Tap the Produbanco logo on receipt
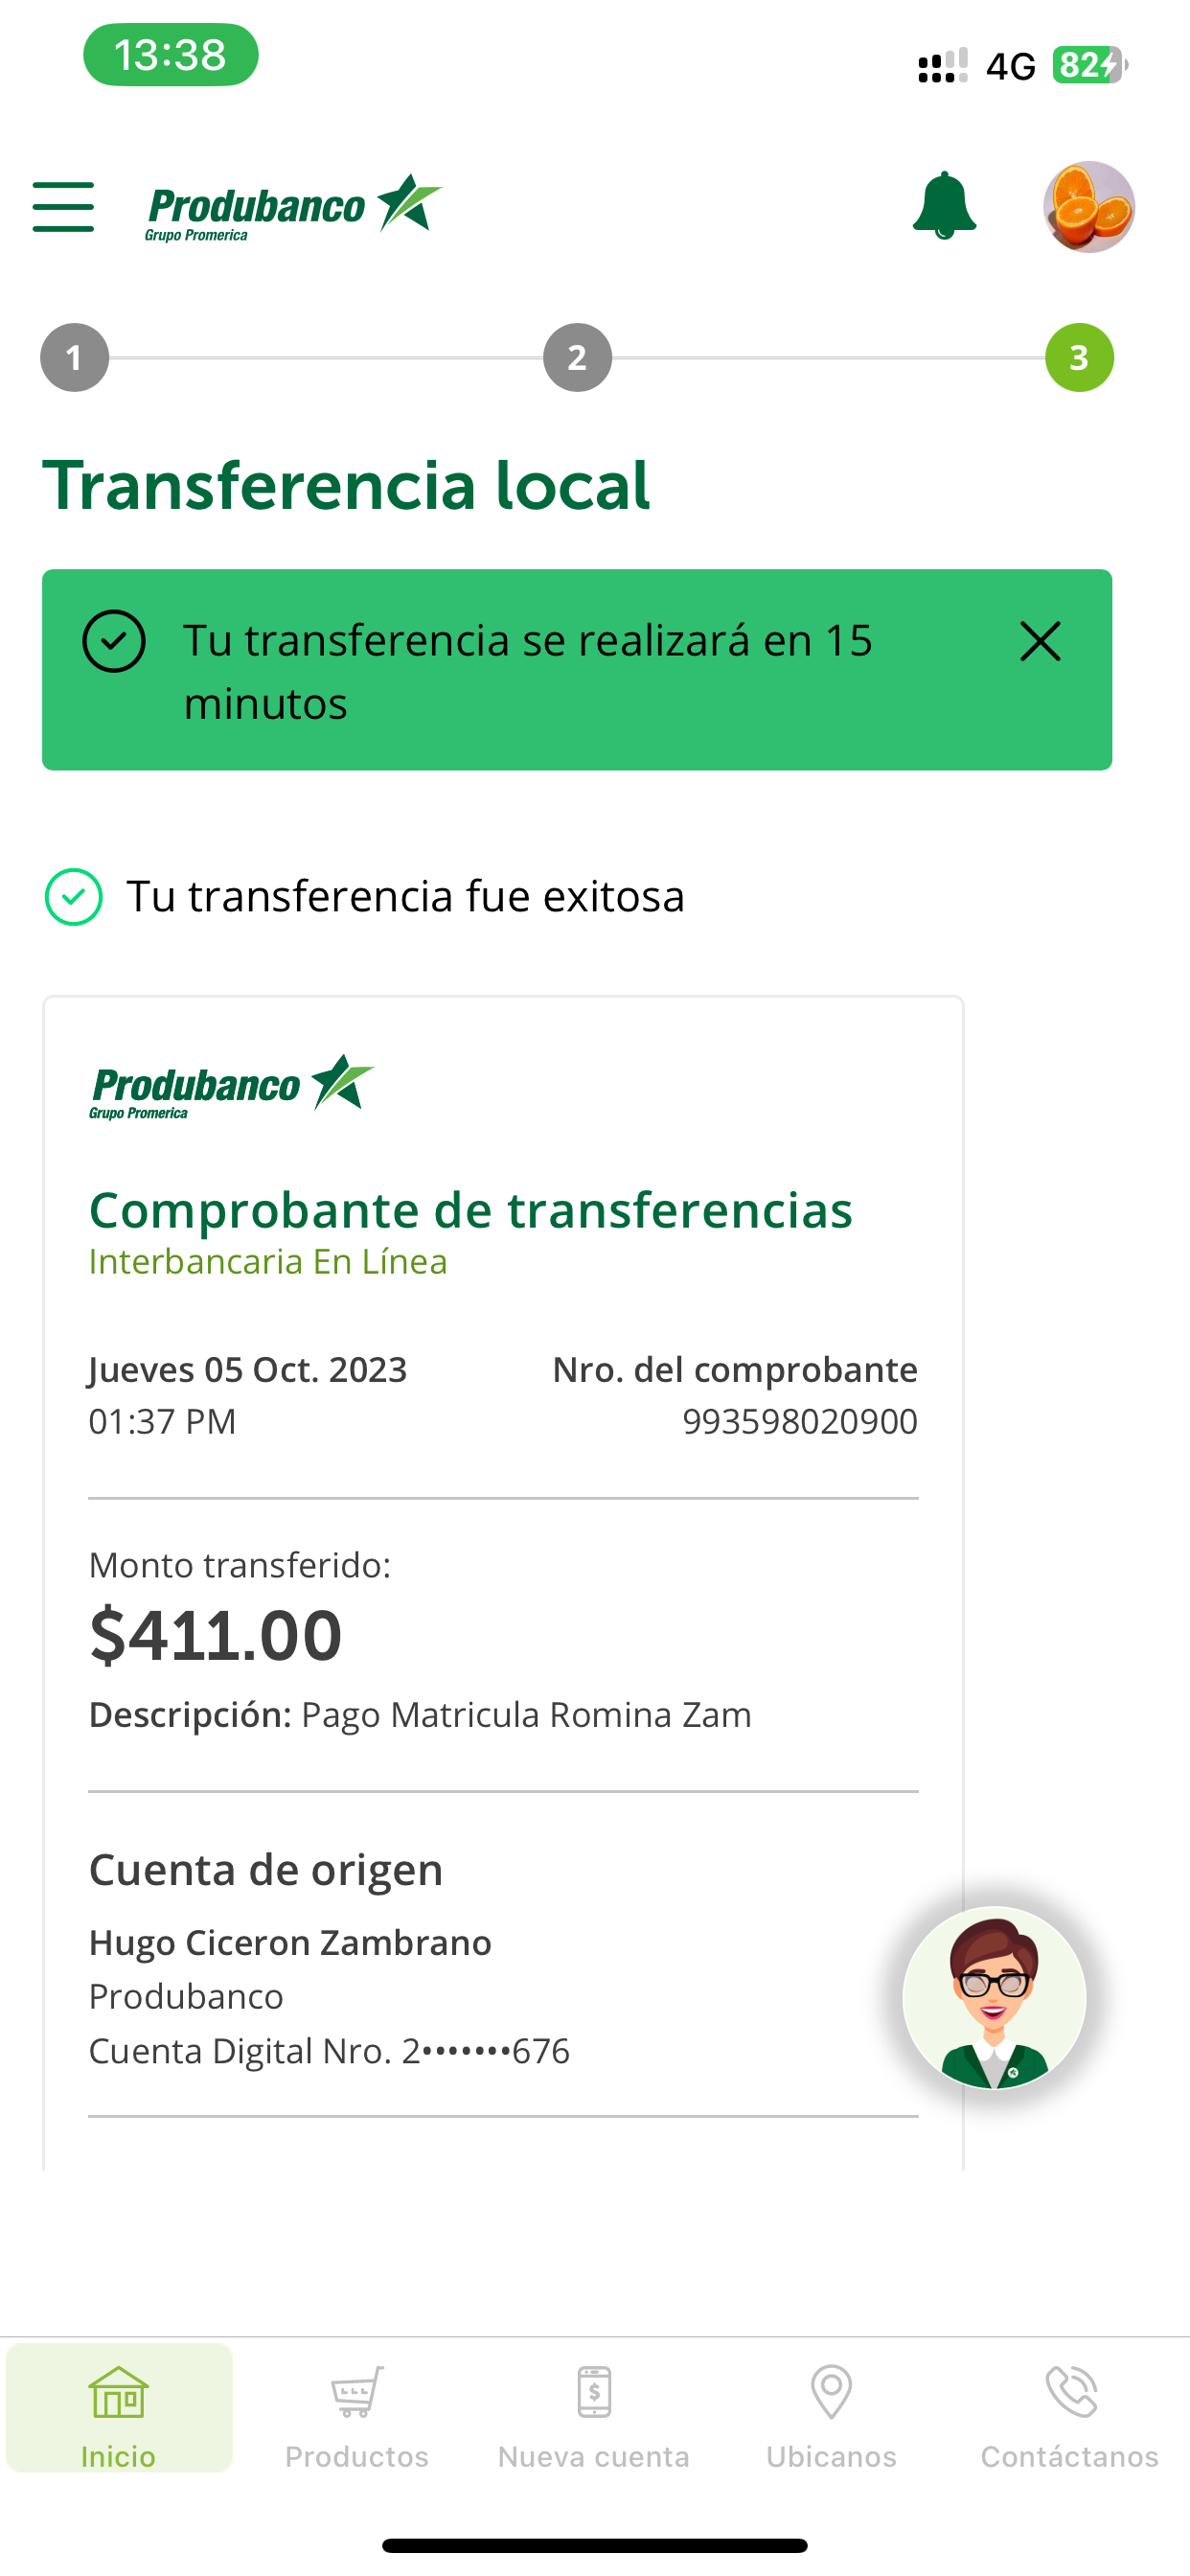Image resolution: width=1190 pixels, height=2576 pixels. [x=231, y=1086]
